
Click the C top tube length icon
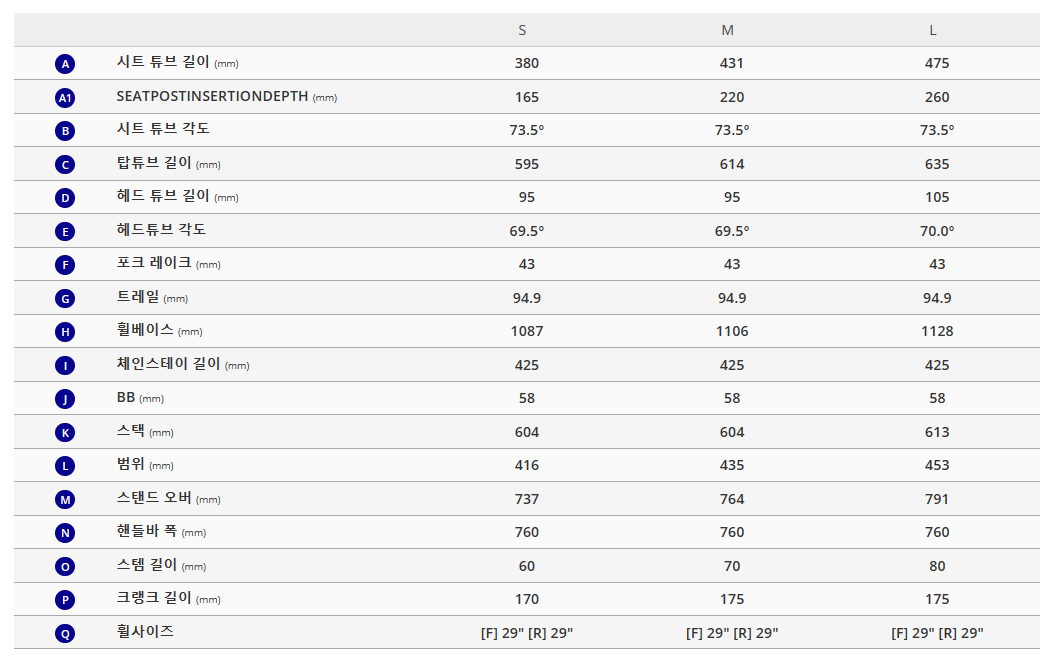65,164
